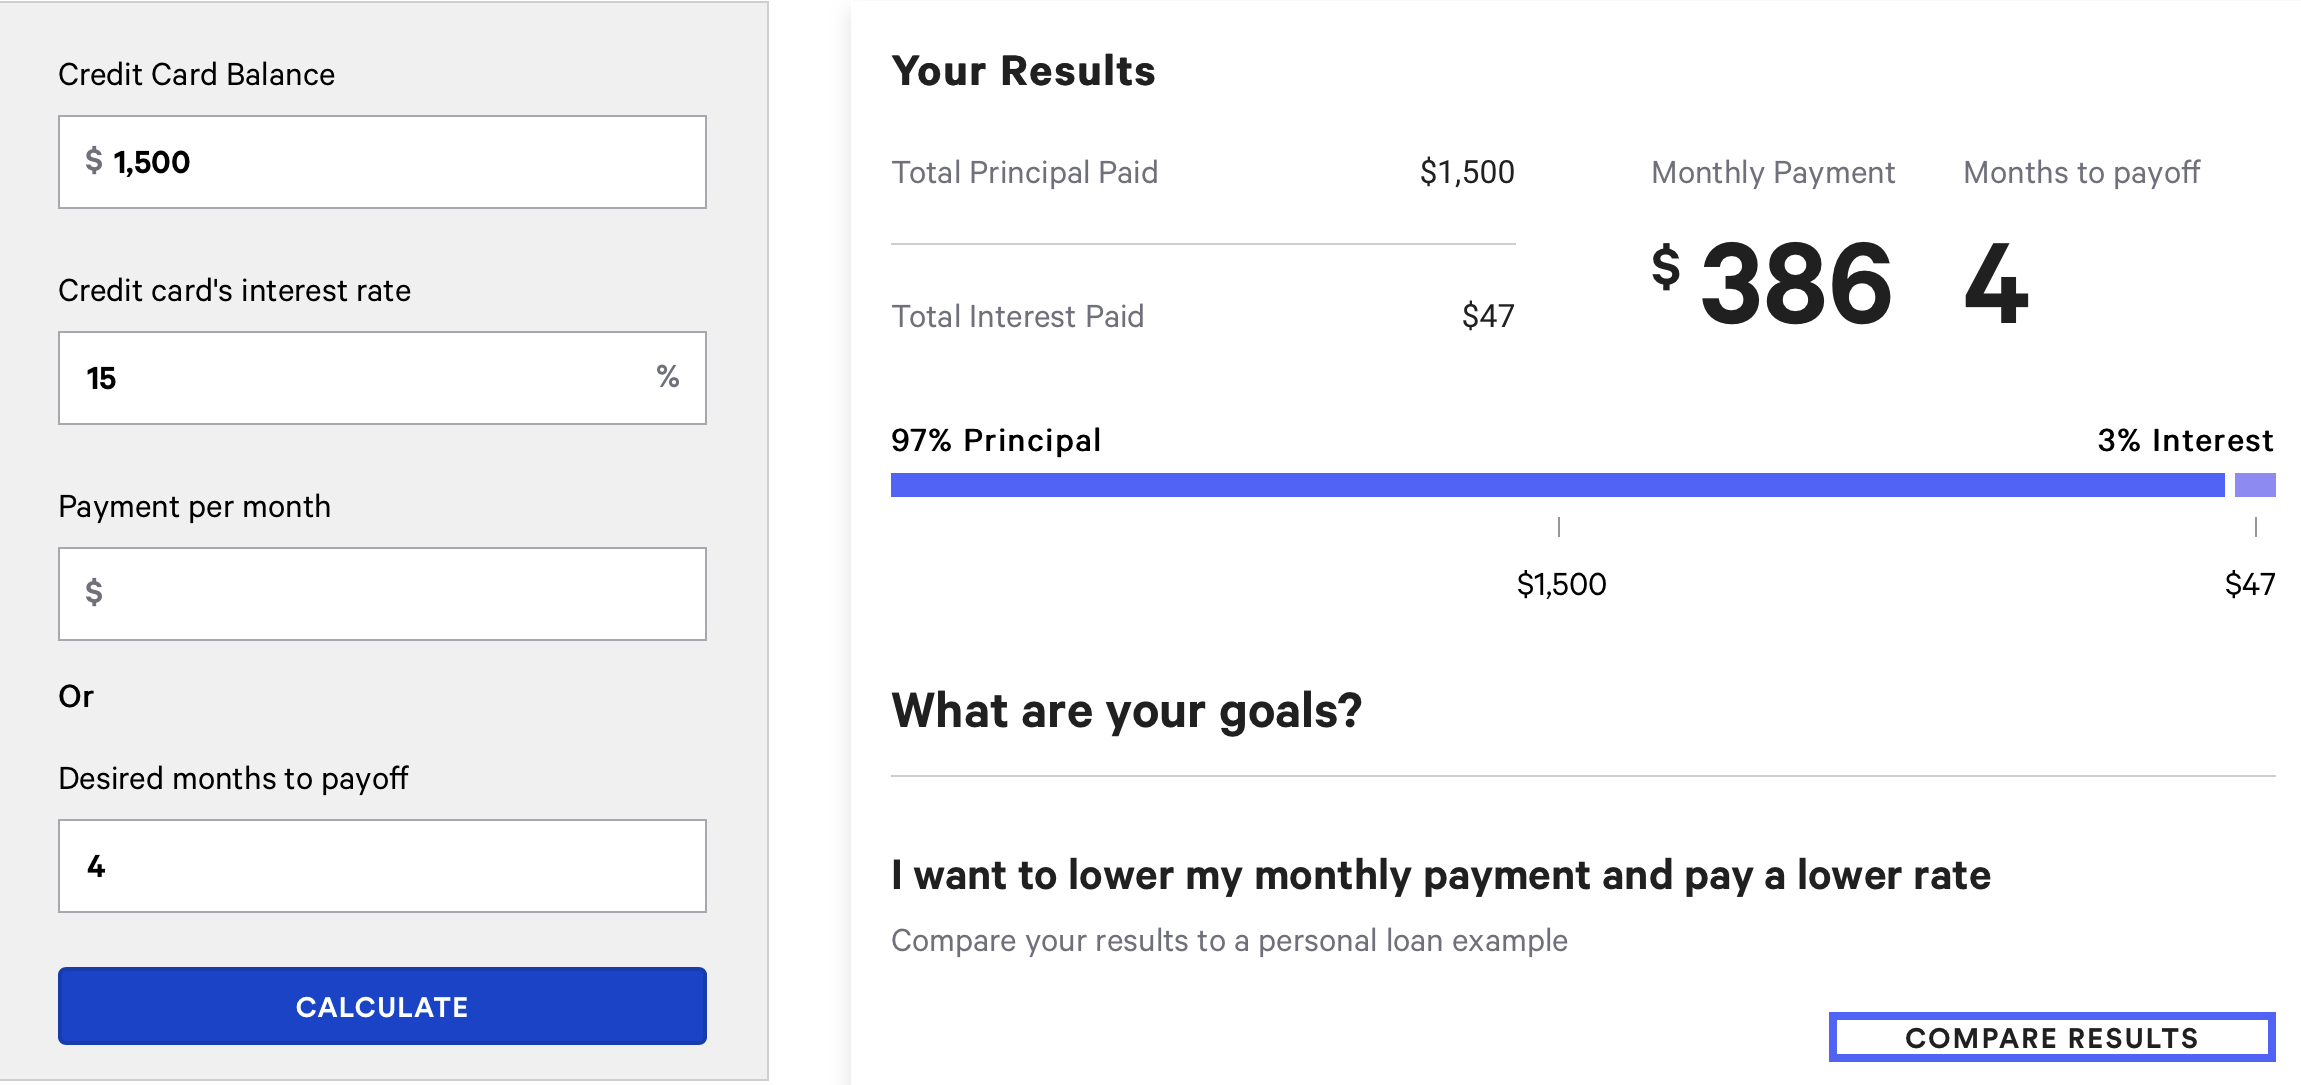Click the blue principal portion of bar
The height and width of the screenshot is (1085, 2301).
click(x=1557, y=485)
